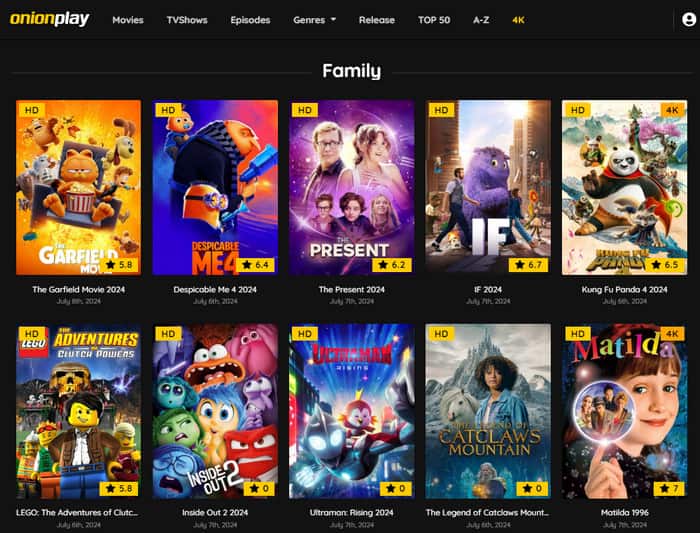Screen dimensions: 700x533
Task: Open the Episodes page
Action: tap(250, 20)
